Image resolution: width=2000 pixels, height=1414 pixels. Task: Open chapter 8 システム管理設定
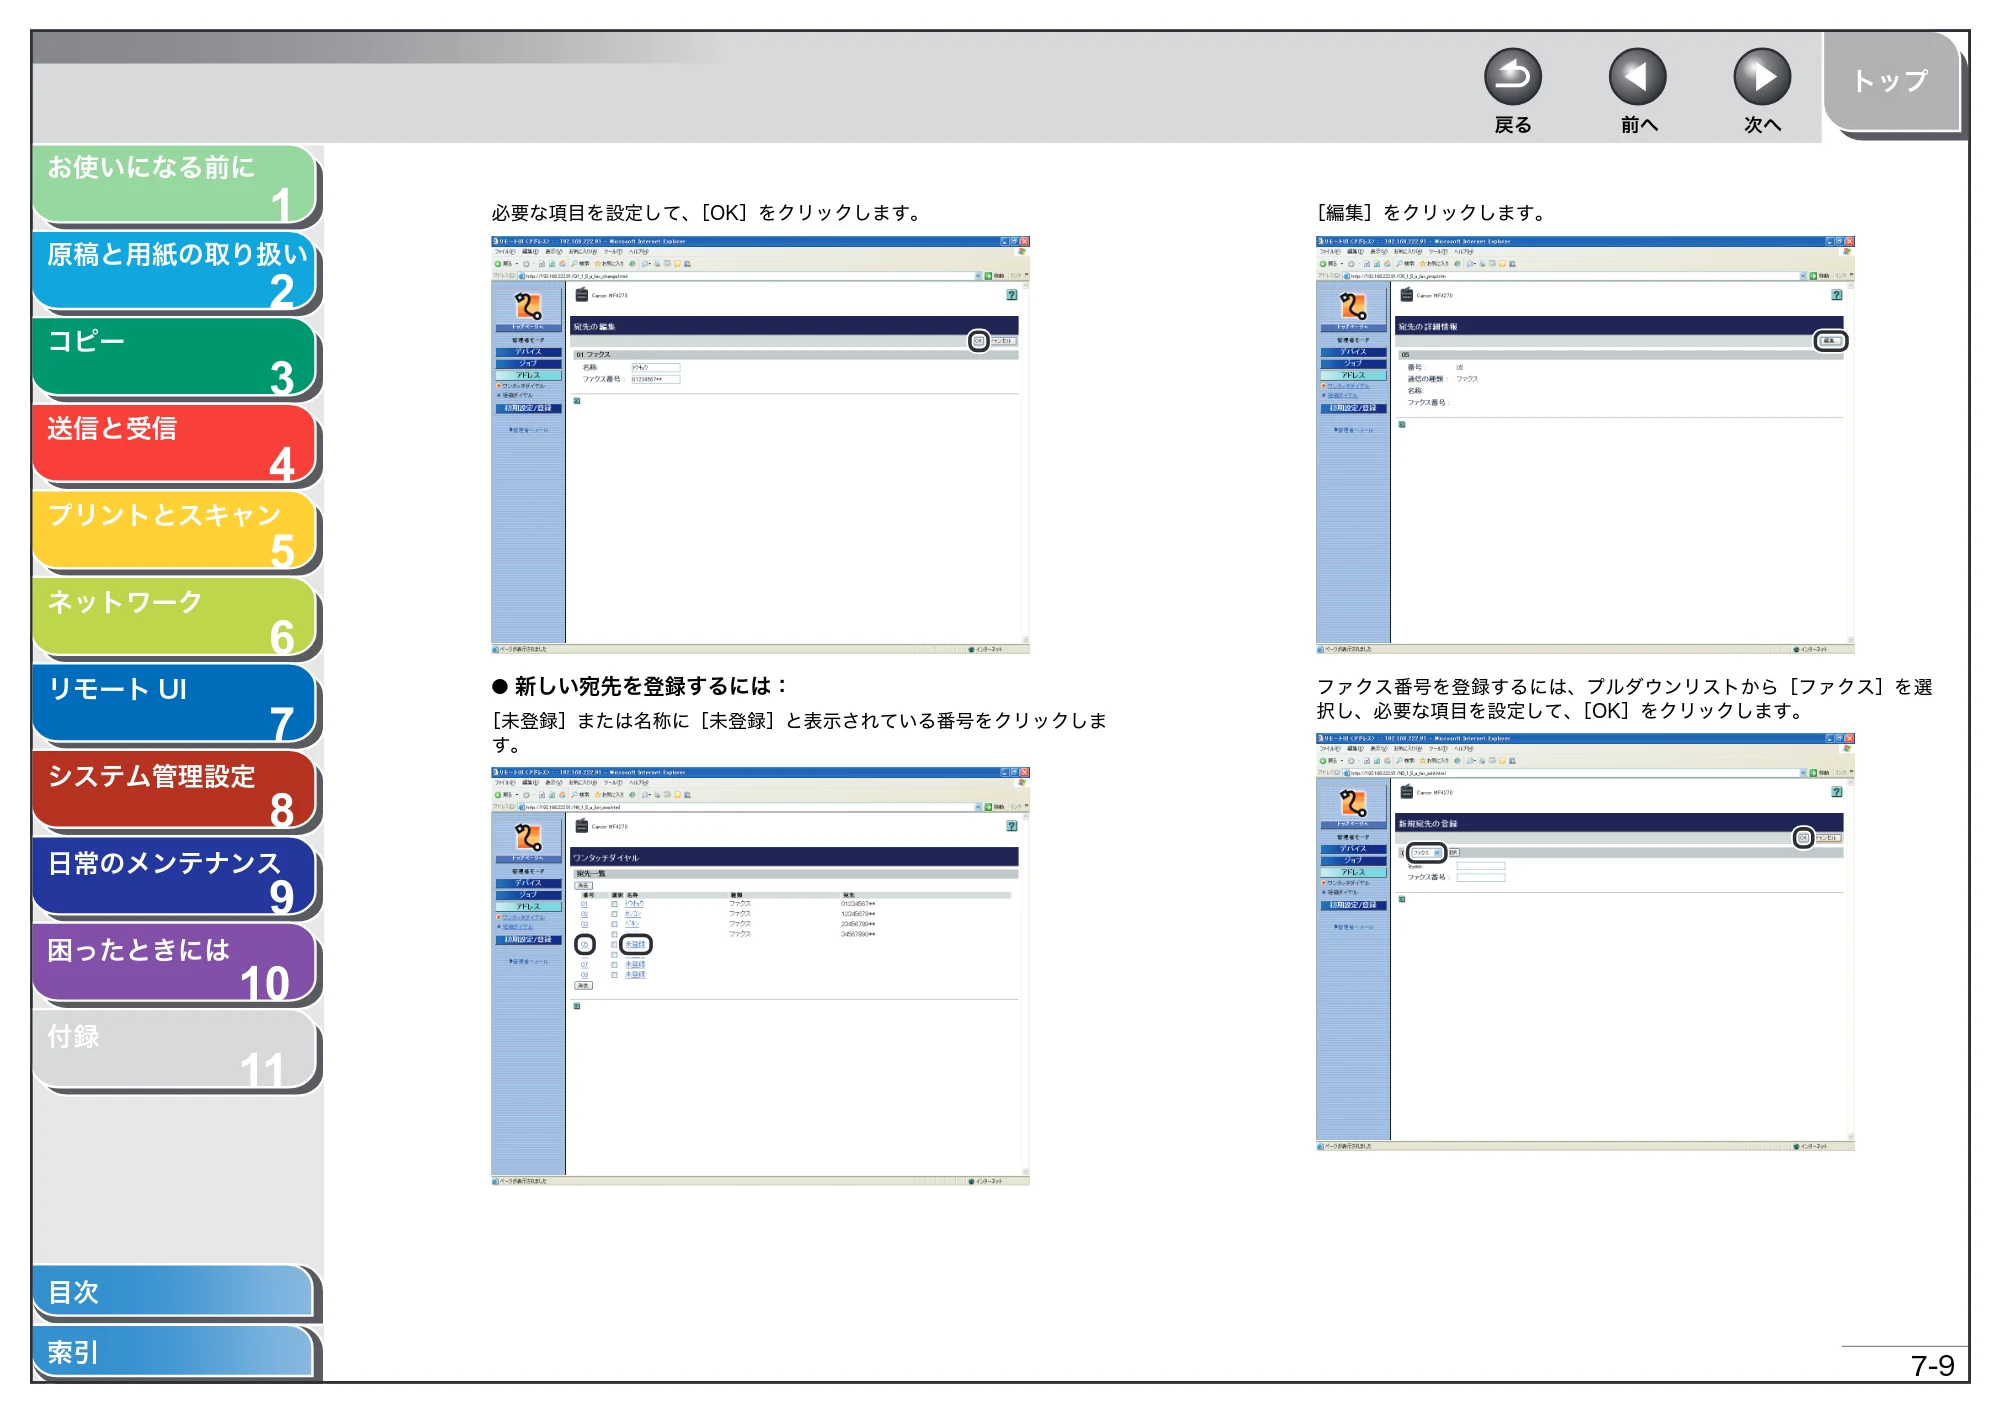(x=175, y=792)
